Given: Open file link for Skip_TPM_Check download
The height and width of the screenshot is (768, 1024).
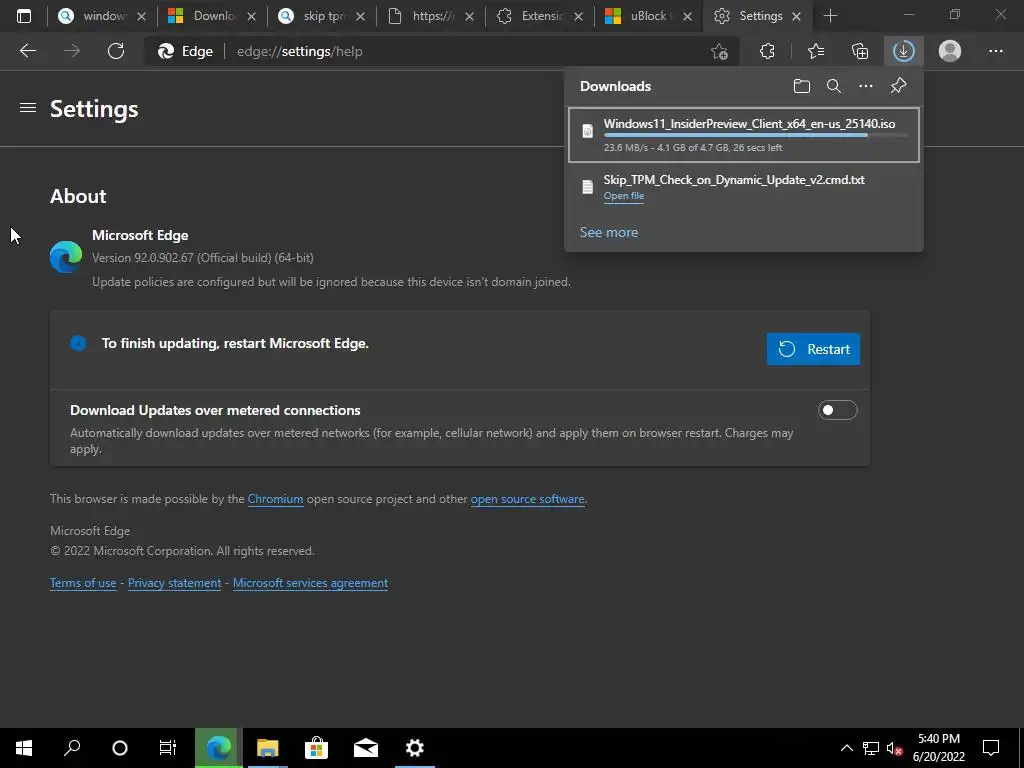Looking at the screenshot, I should (x=624, y=196).
